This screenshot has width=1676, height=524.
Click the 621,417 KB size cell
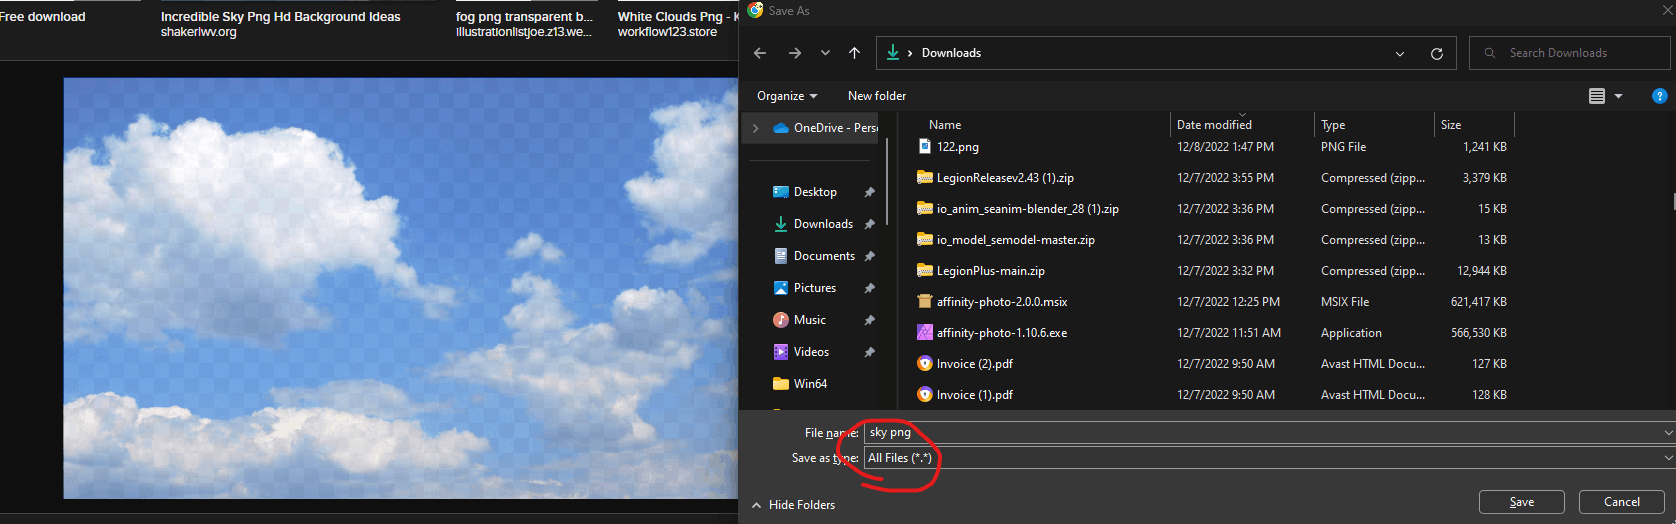click(x=1479, y=302)
